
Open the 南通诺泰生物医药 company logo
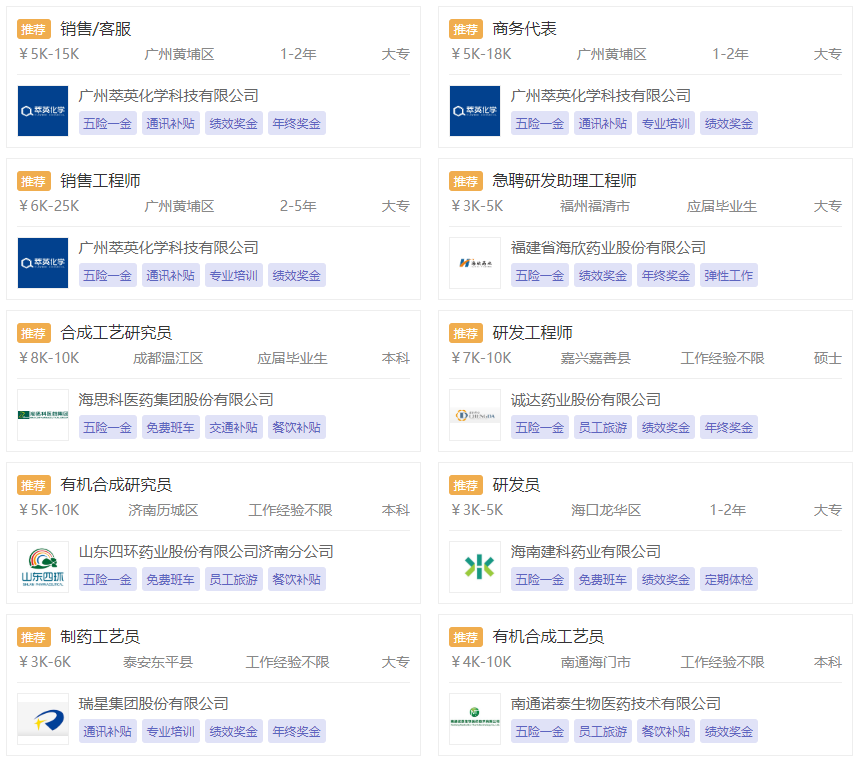475,719
